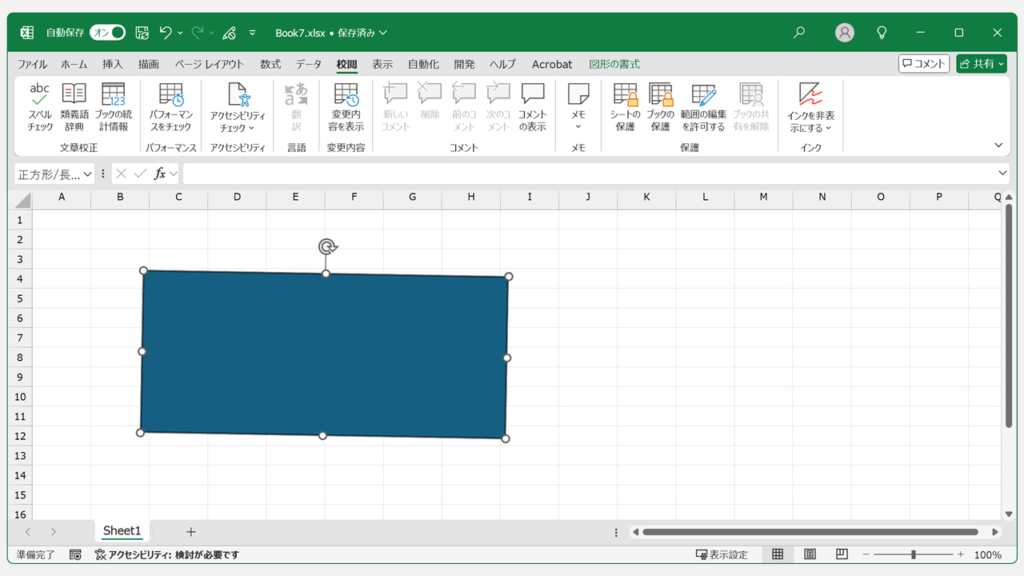Open the file name saved-status dropdown
Viewport: 1024px width, 576px height.
tap(383, 33)
